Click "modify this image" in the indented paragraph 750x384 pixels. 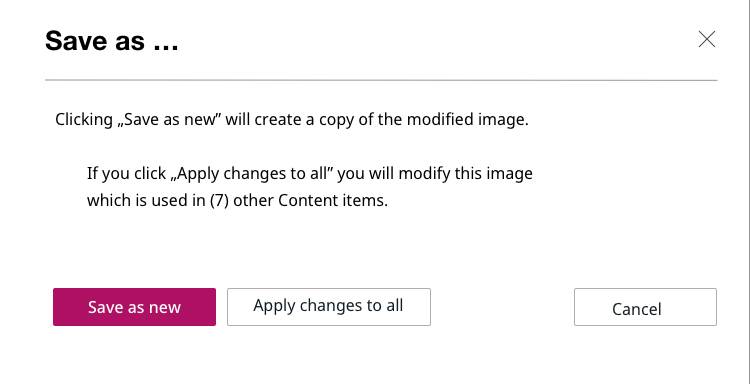(x=465, y=173)
